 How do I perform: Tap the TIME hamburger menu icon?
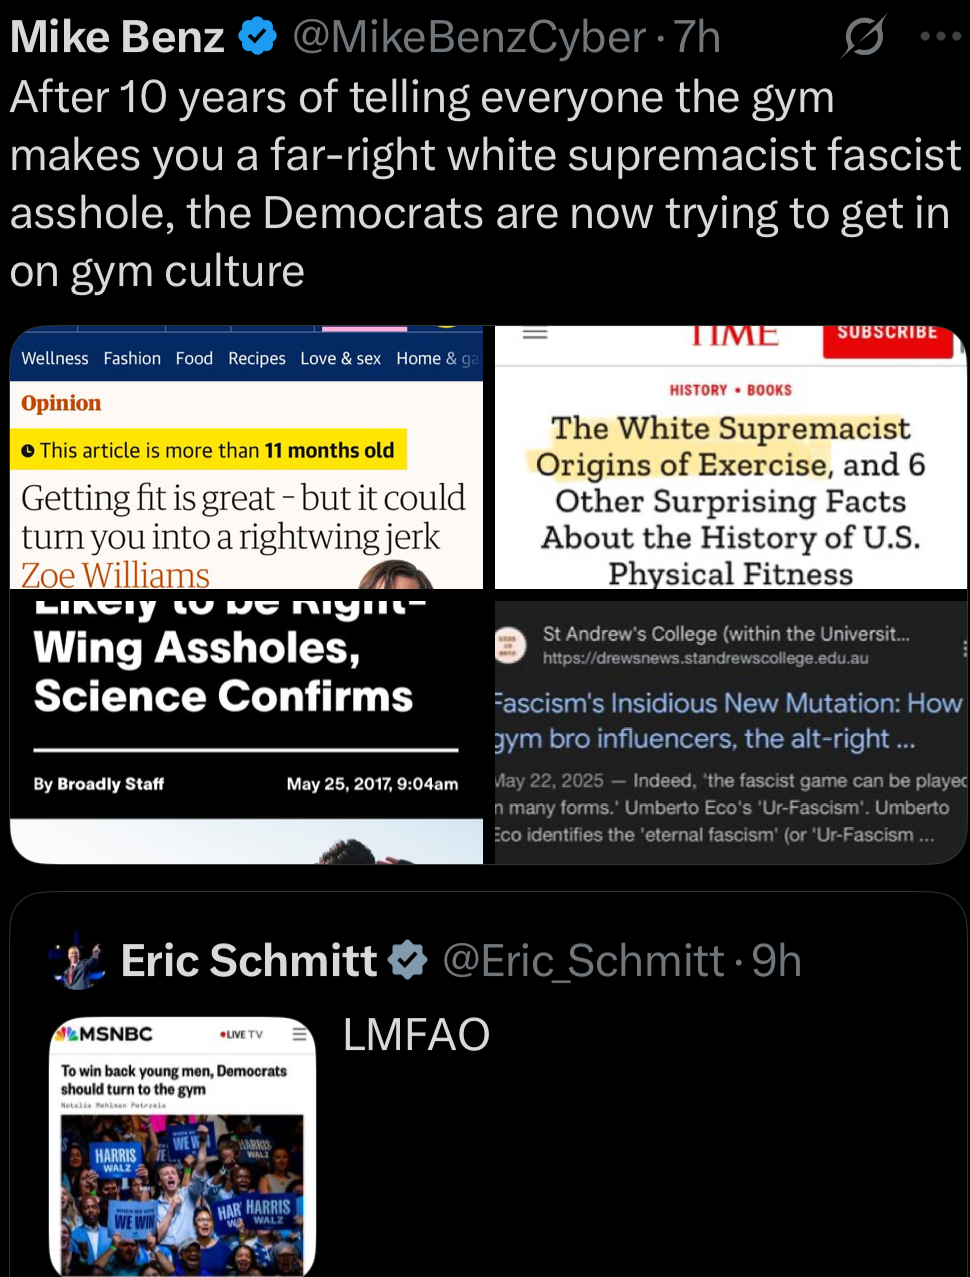point(535,334)
